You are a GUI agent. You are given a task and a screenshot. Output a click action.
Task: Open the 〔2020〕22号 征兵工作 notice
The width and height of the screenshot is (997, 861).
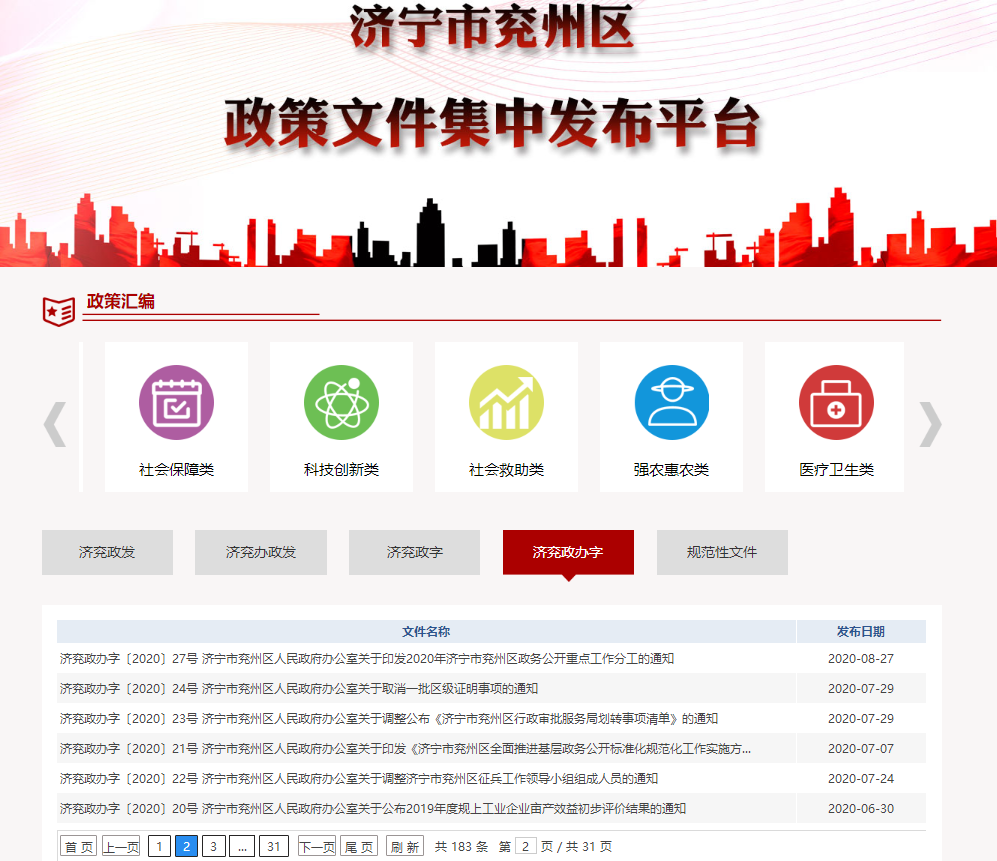tap(358, 779)
